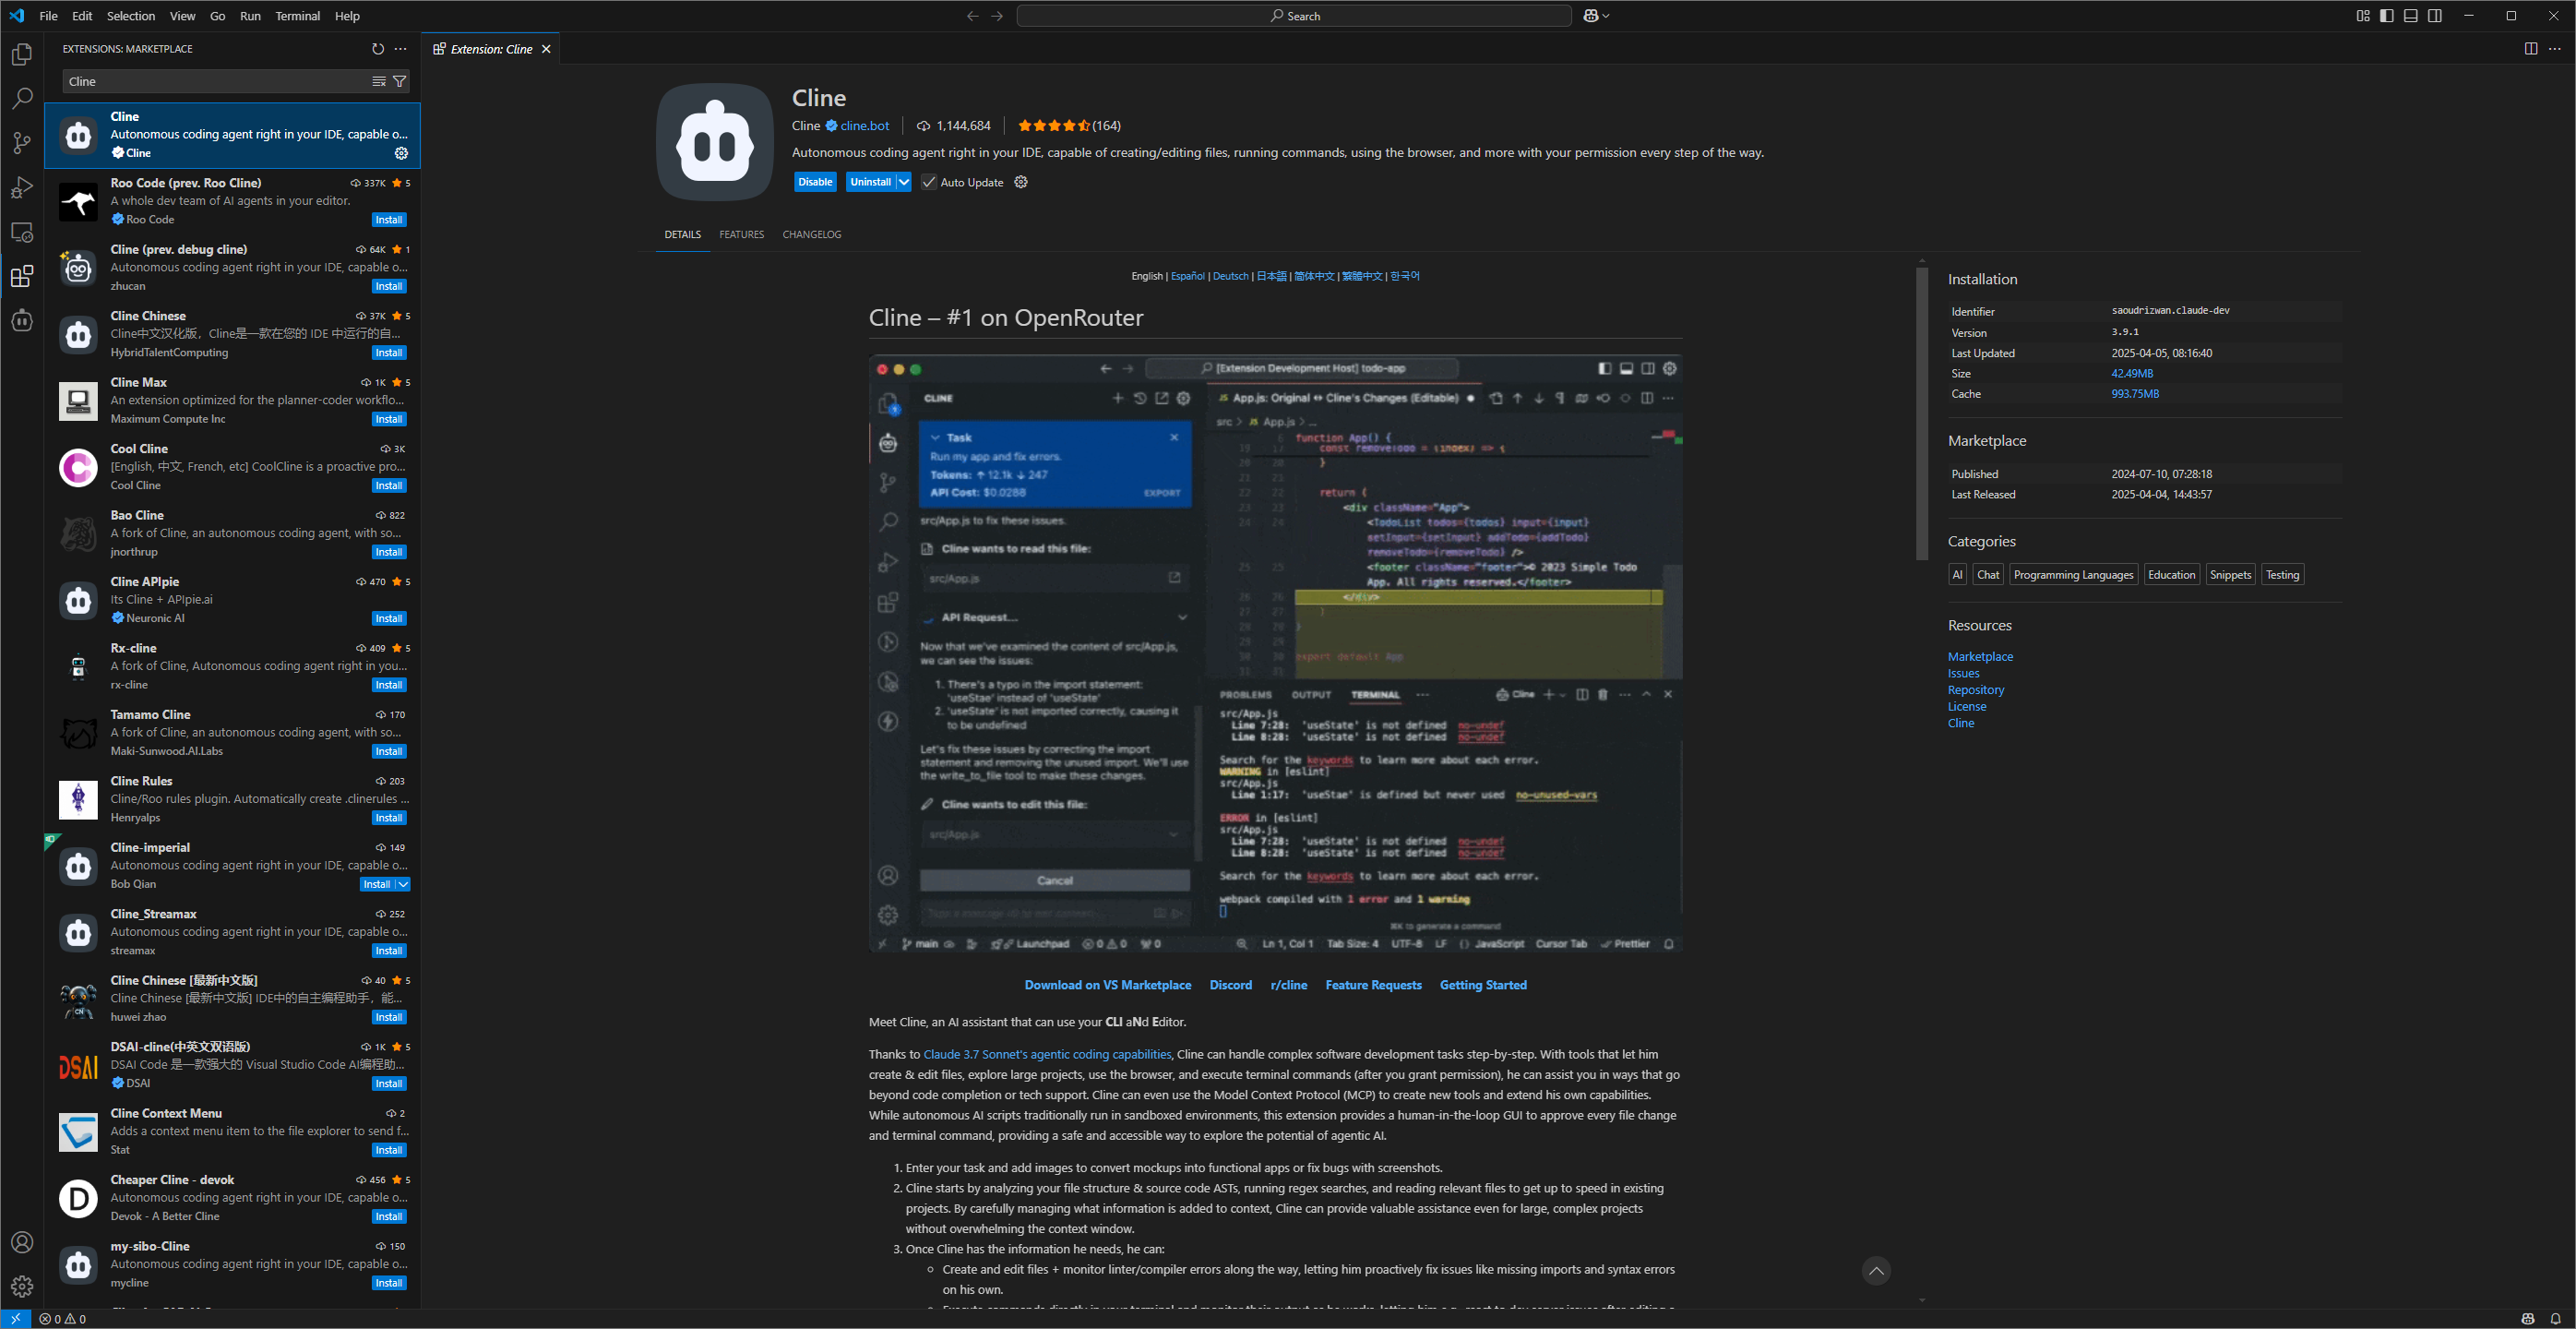Open Source Control in the activity bar
2576x1329 pixels.
22,143
